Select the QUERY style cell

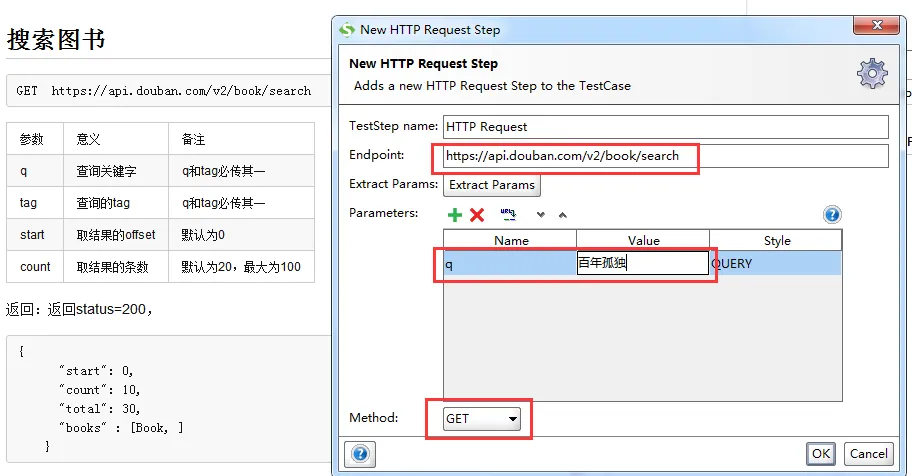coord(775,264)
